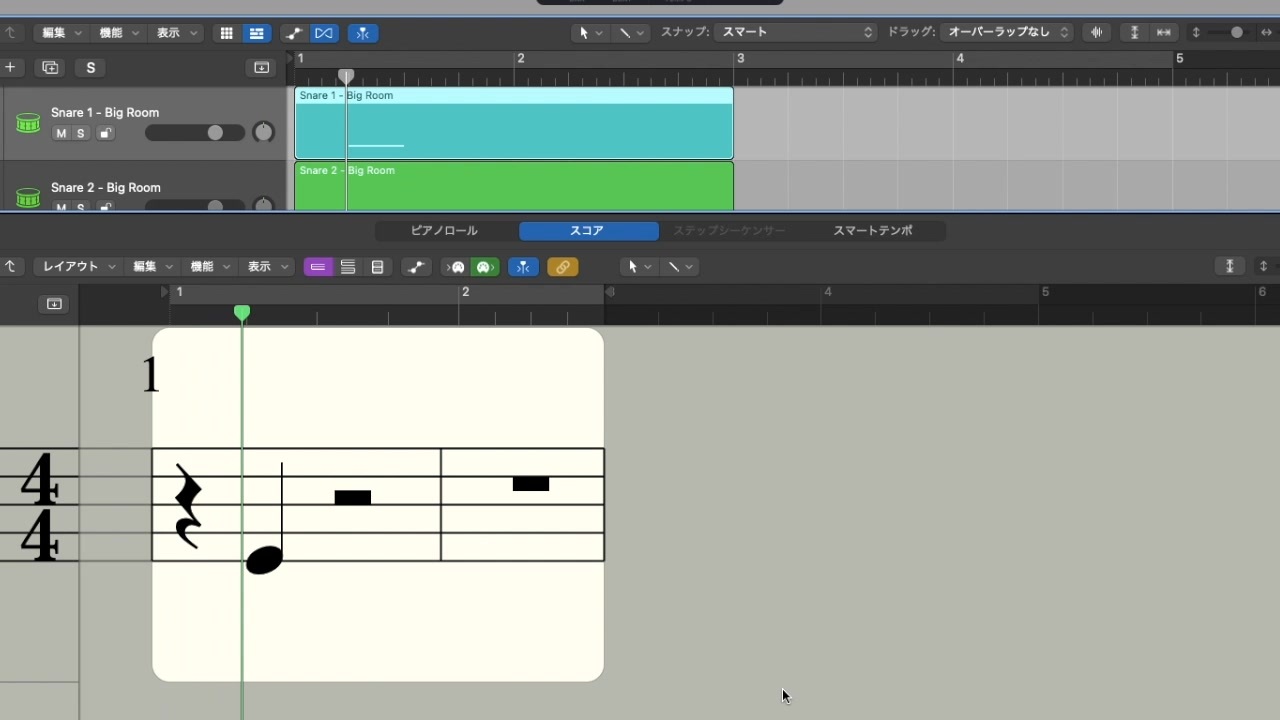1280x720 pixels.
Task: Open the 表示 menu in the tracks toolbar
Action: (176, 33)
